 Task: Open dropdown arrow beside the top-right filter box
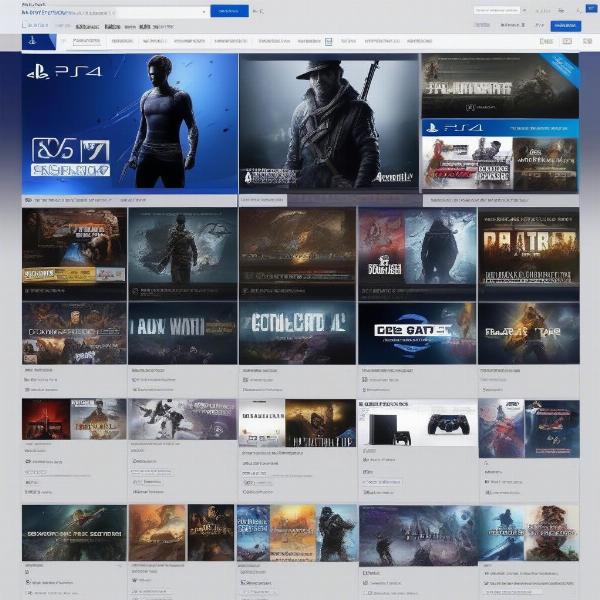(x=525, y=10)
